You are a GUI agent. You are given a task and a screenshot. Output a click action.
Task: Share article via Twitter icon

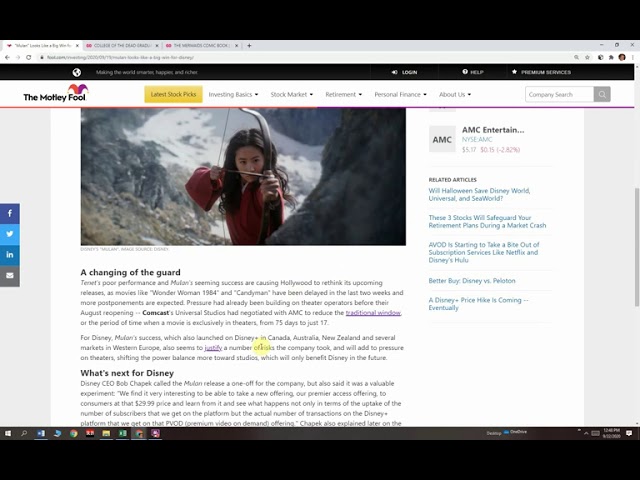(x=9, y=234)
